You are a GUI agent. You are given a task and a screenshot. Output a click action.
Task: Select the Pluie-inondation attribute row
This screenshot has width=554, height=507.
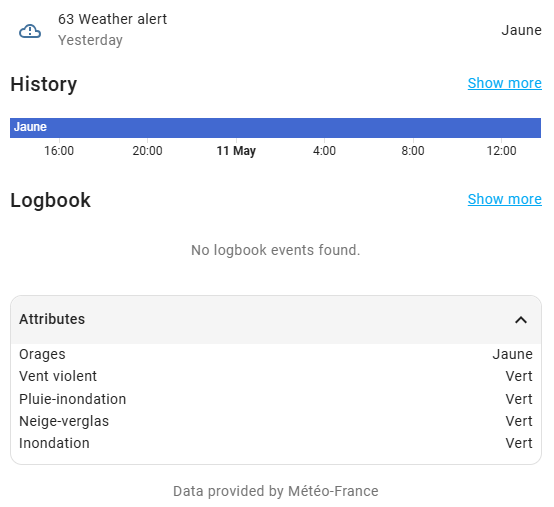pyautogui.click(x=276, y=399)
